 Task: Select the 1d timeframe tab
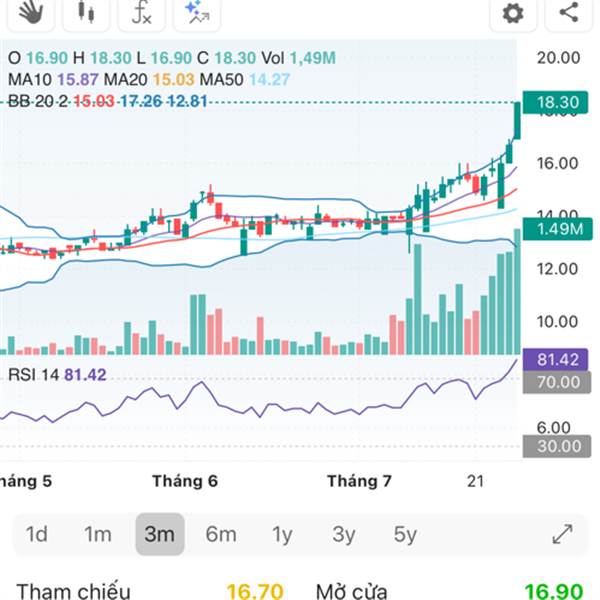(36, 534)
